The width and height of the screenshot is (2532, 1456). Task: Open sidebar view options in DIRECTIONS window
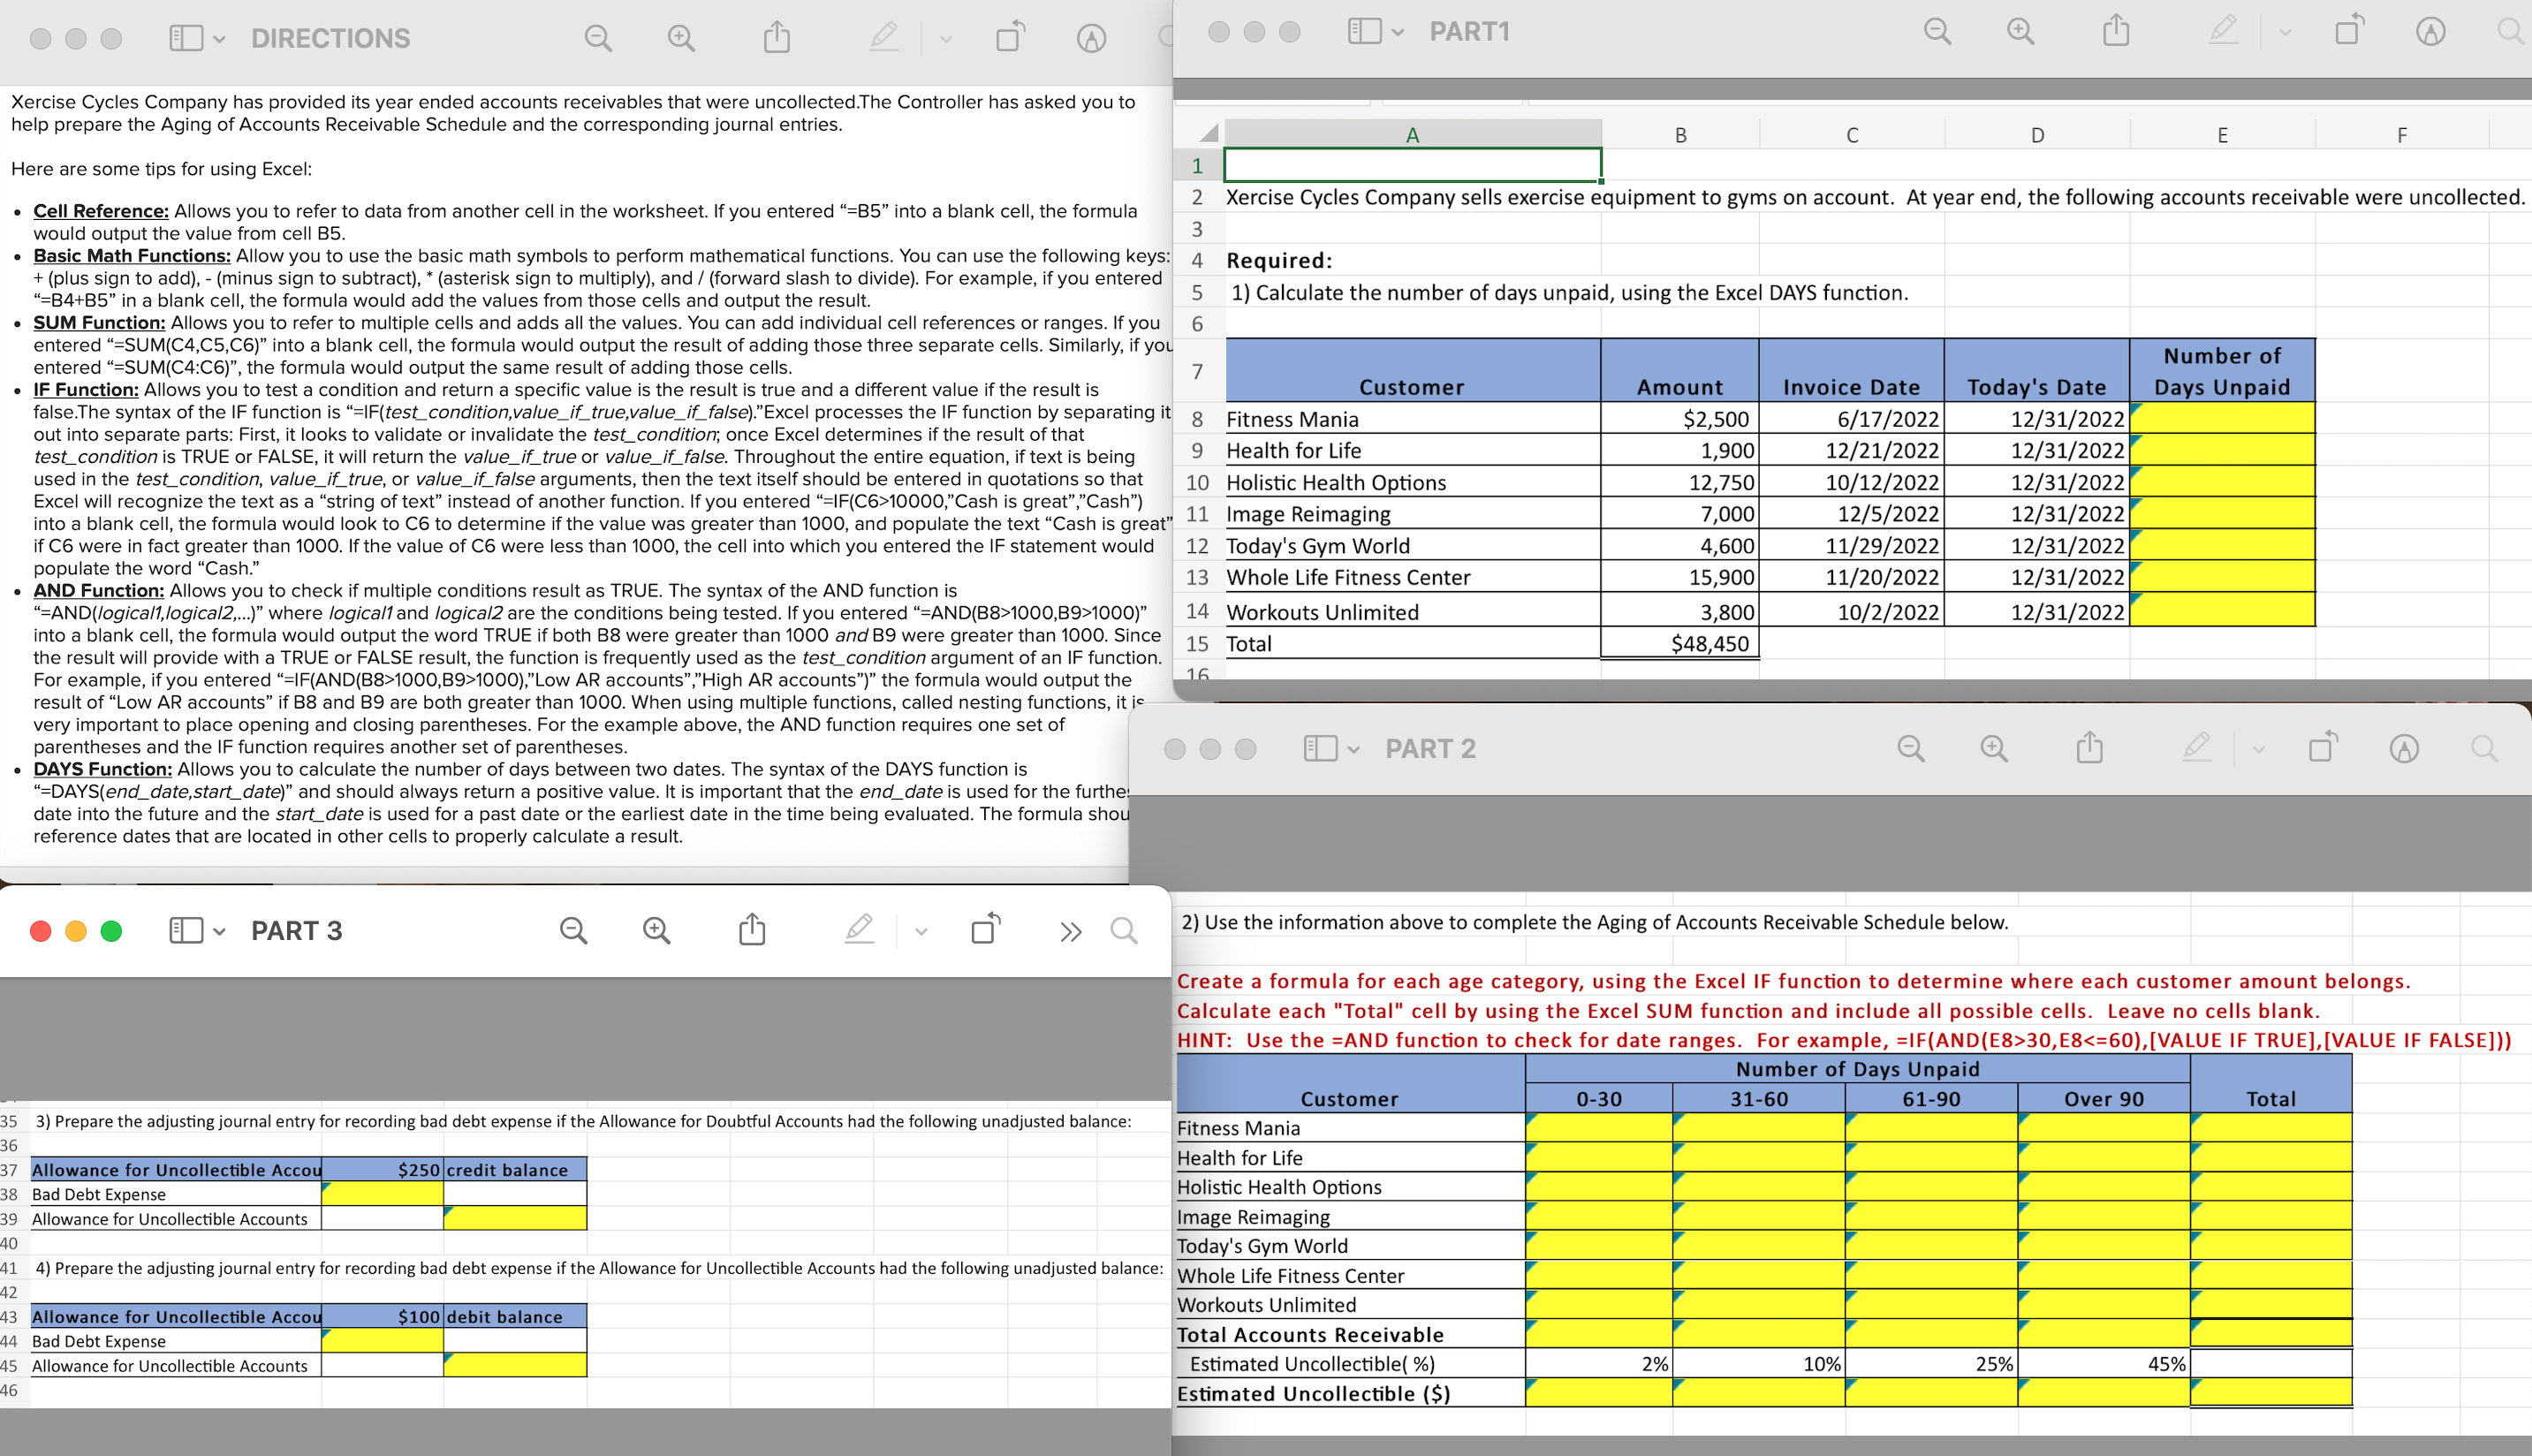tap(219, 39)
